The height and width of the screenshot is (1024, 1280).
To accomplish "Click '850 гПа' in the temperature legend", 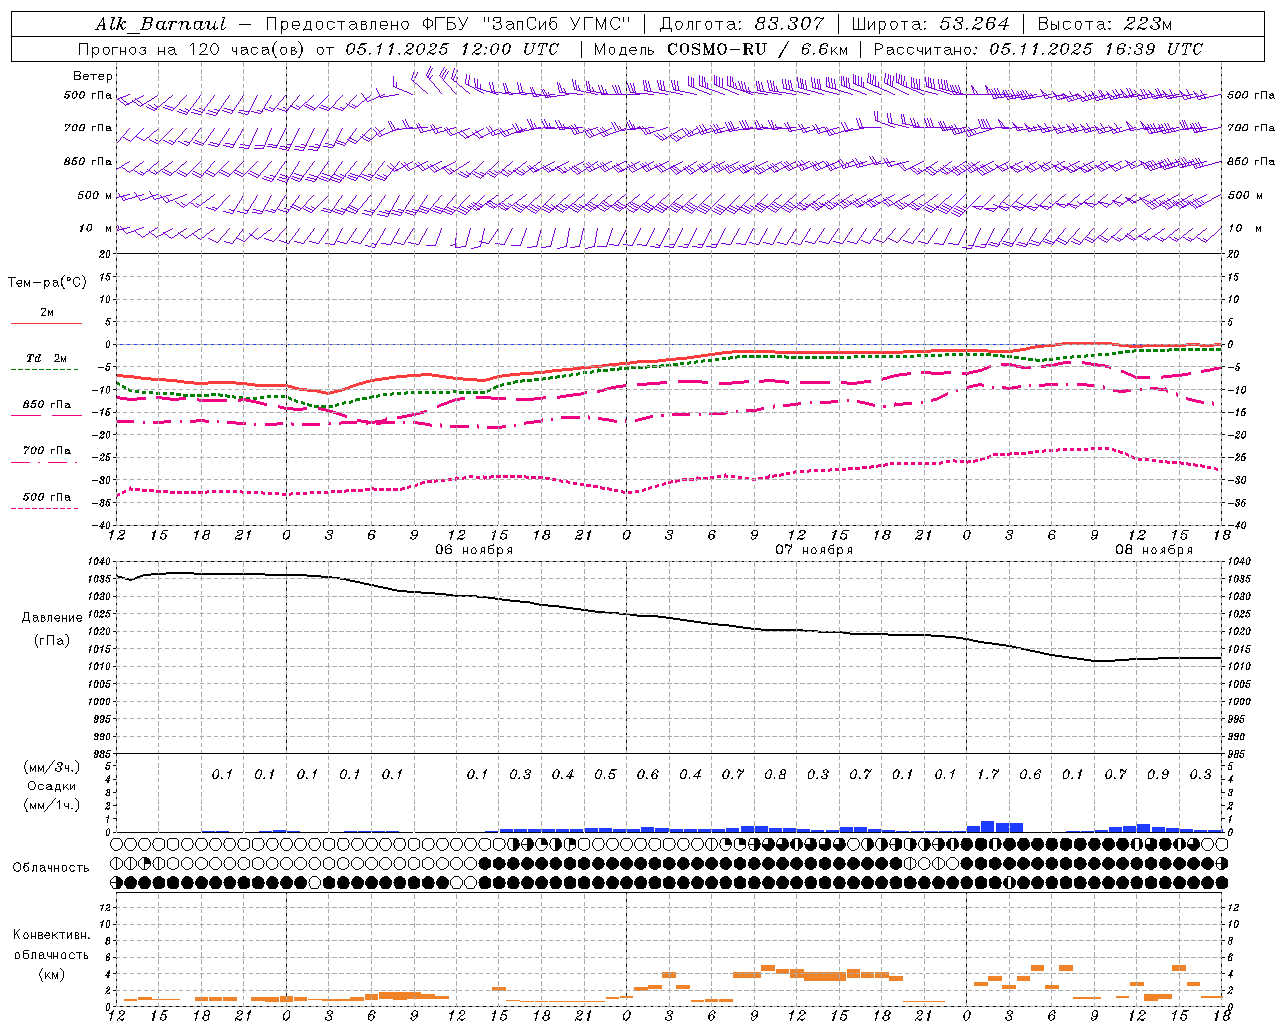I will tap(47, 404).
